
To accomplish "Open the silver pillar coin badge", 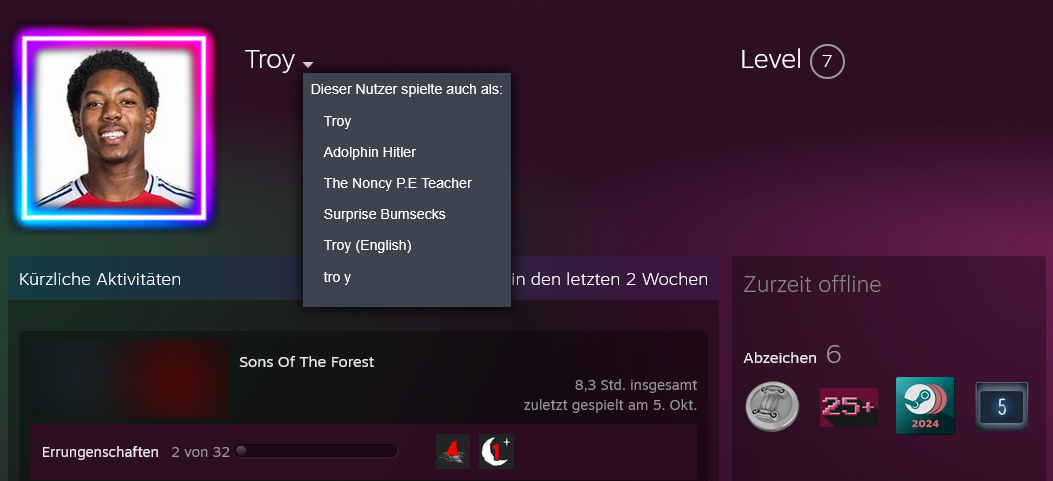I will click(772, 406).
